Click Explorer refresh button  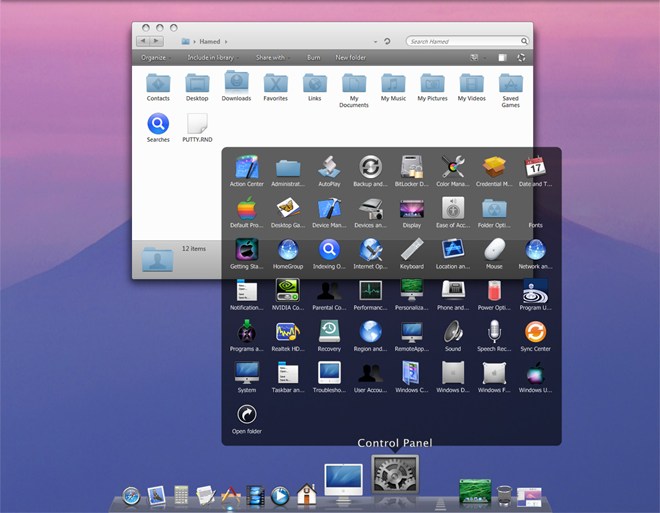tap(387, 41)
